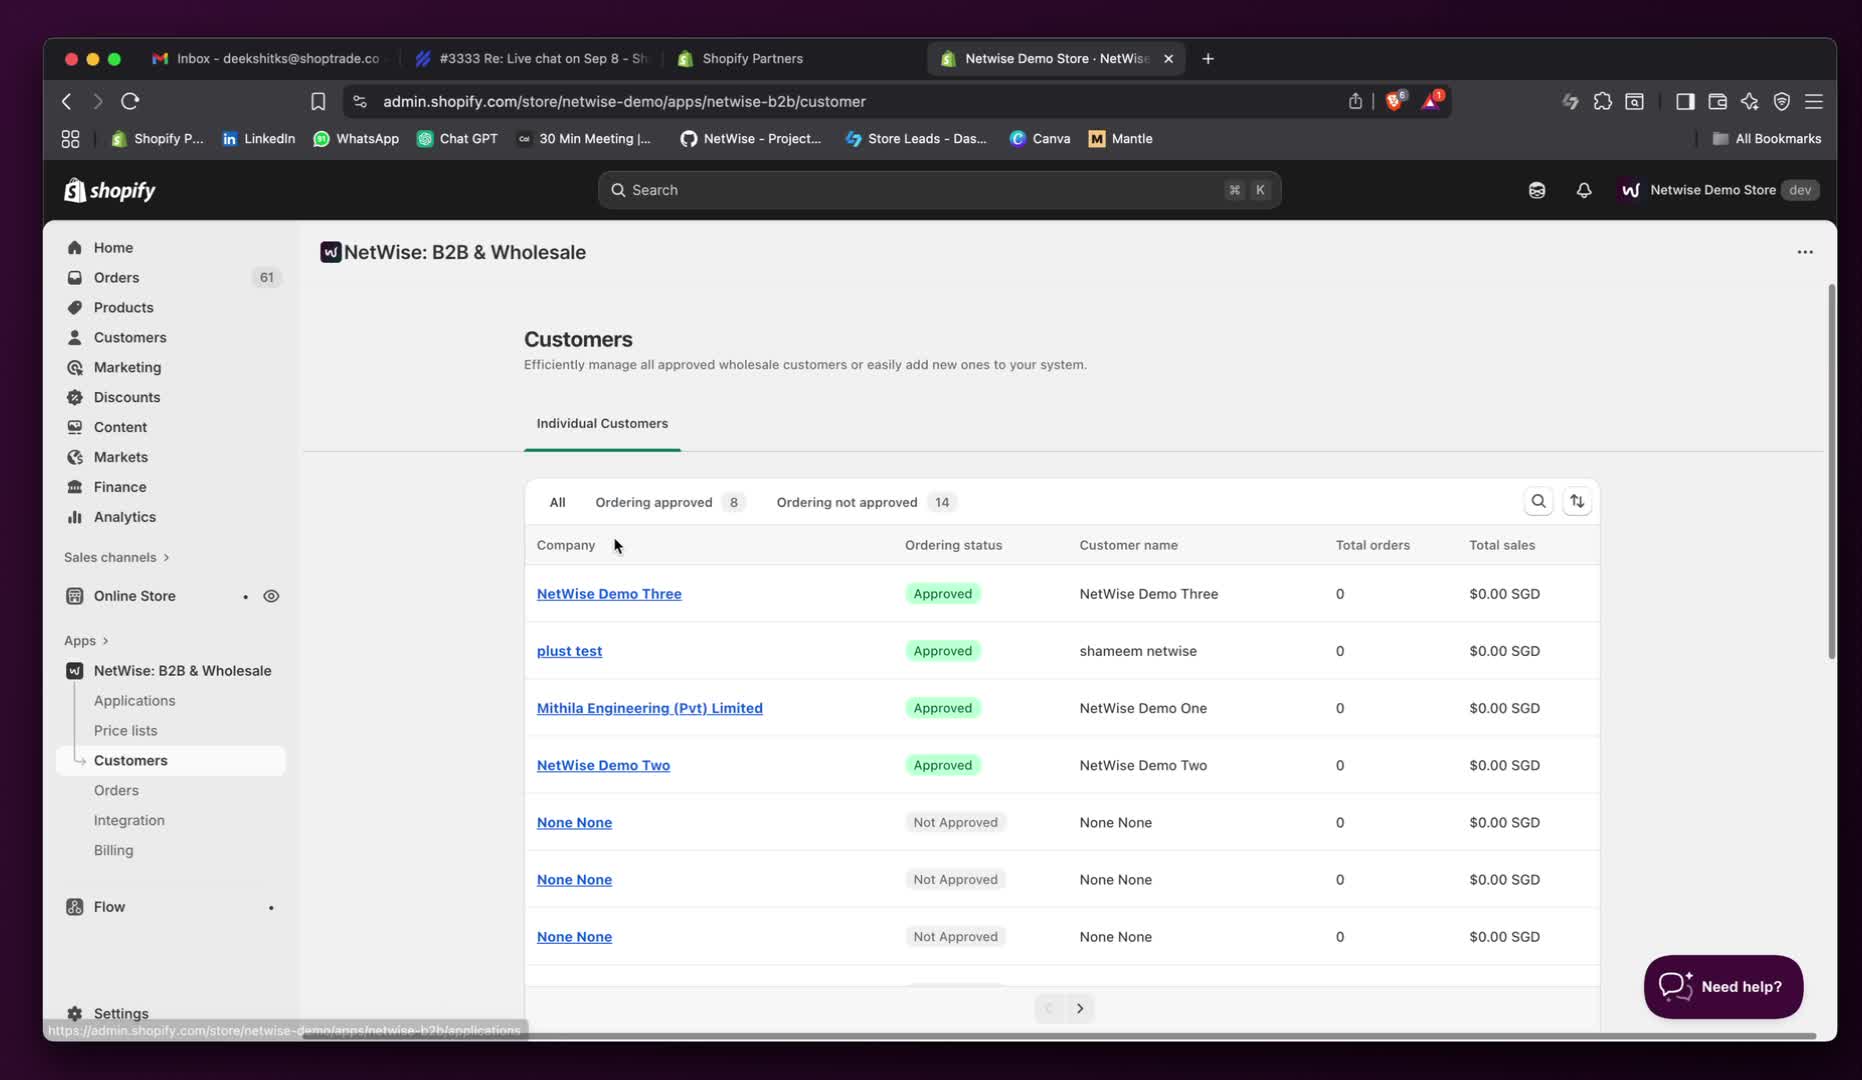This screenshot has width=1862, height=1080.
Task: Open Shopify Settings
Action: point(121,1013)
